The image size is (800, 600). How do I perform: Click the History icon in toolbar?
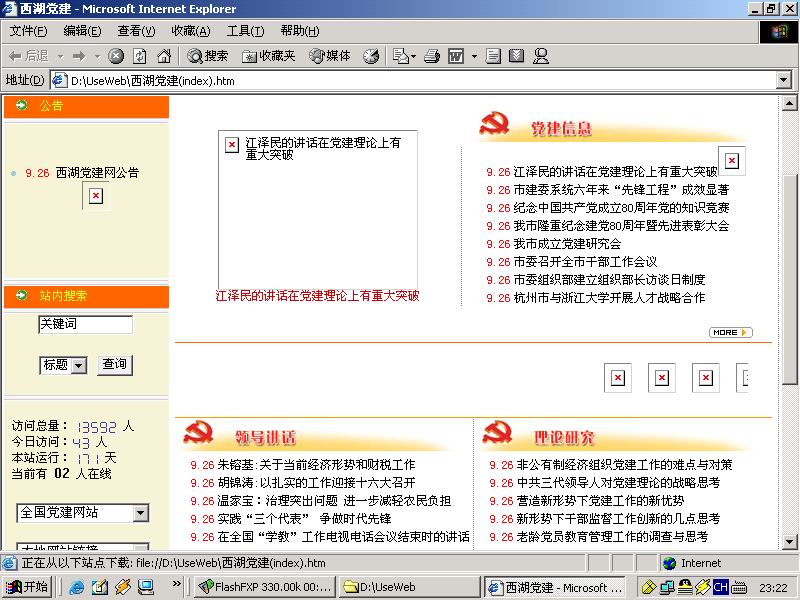tap(371, 56)
